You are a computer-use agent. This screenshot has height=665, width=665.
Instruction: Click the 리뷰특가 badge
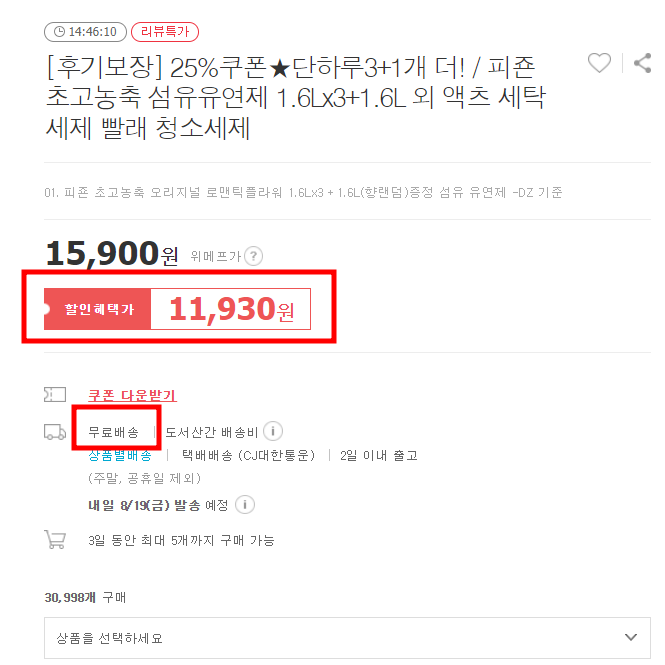click(x=165, y=32)
